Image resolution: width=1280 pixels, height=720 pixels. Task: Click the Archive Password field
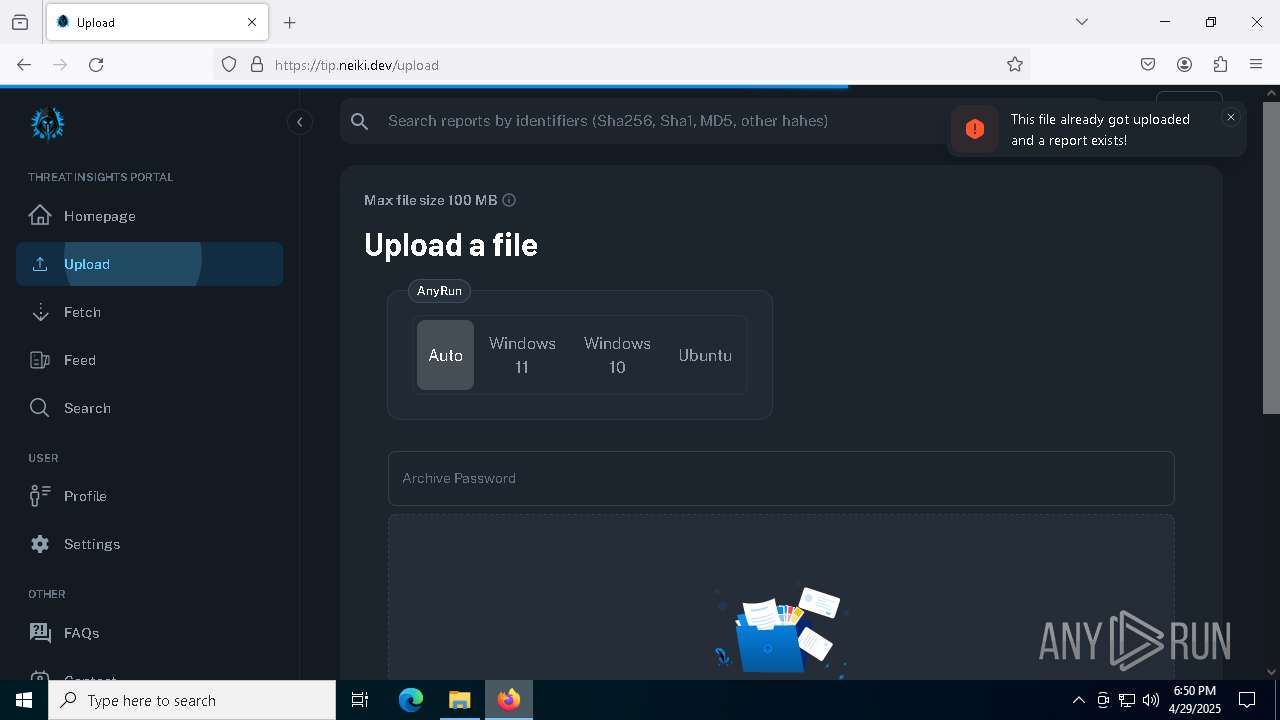[x=781, y=478]
